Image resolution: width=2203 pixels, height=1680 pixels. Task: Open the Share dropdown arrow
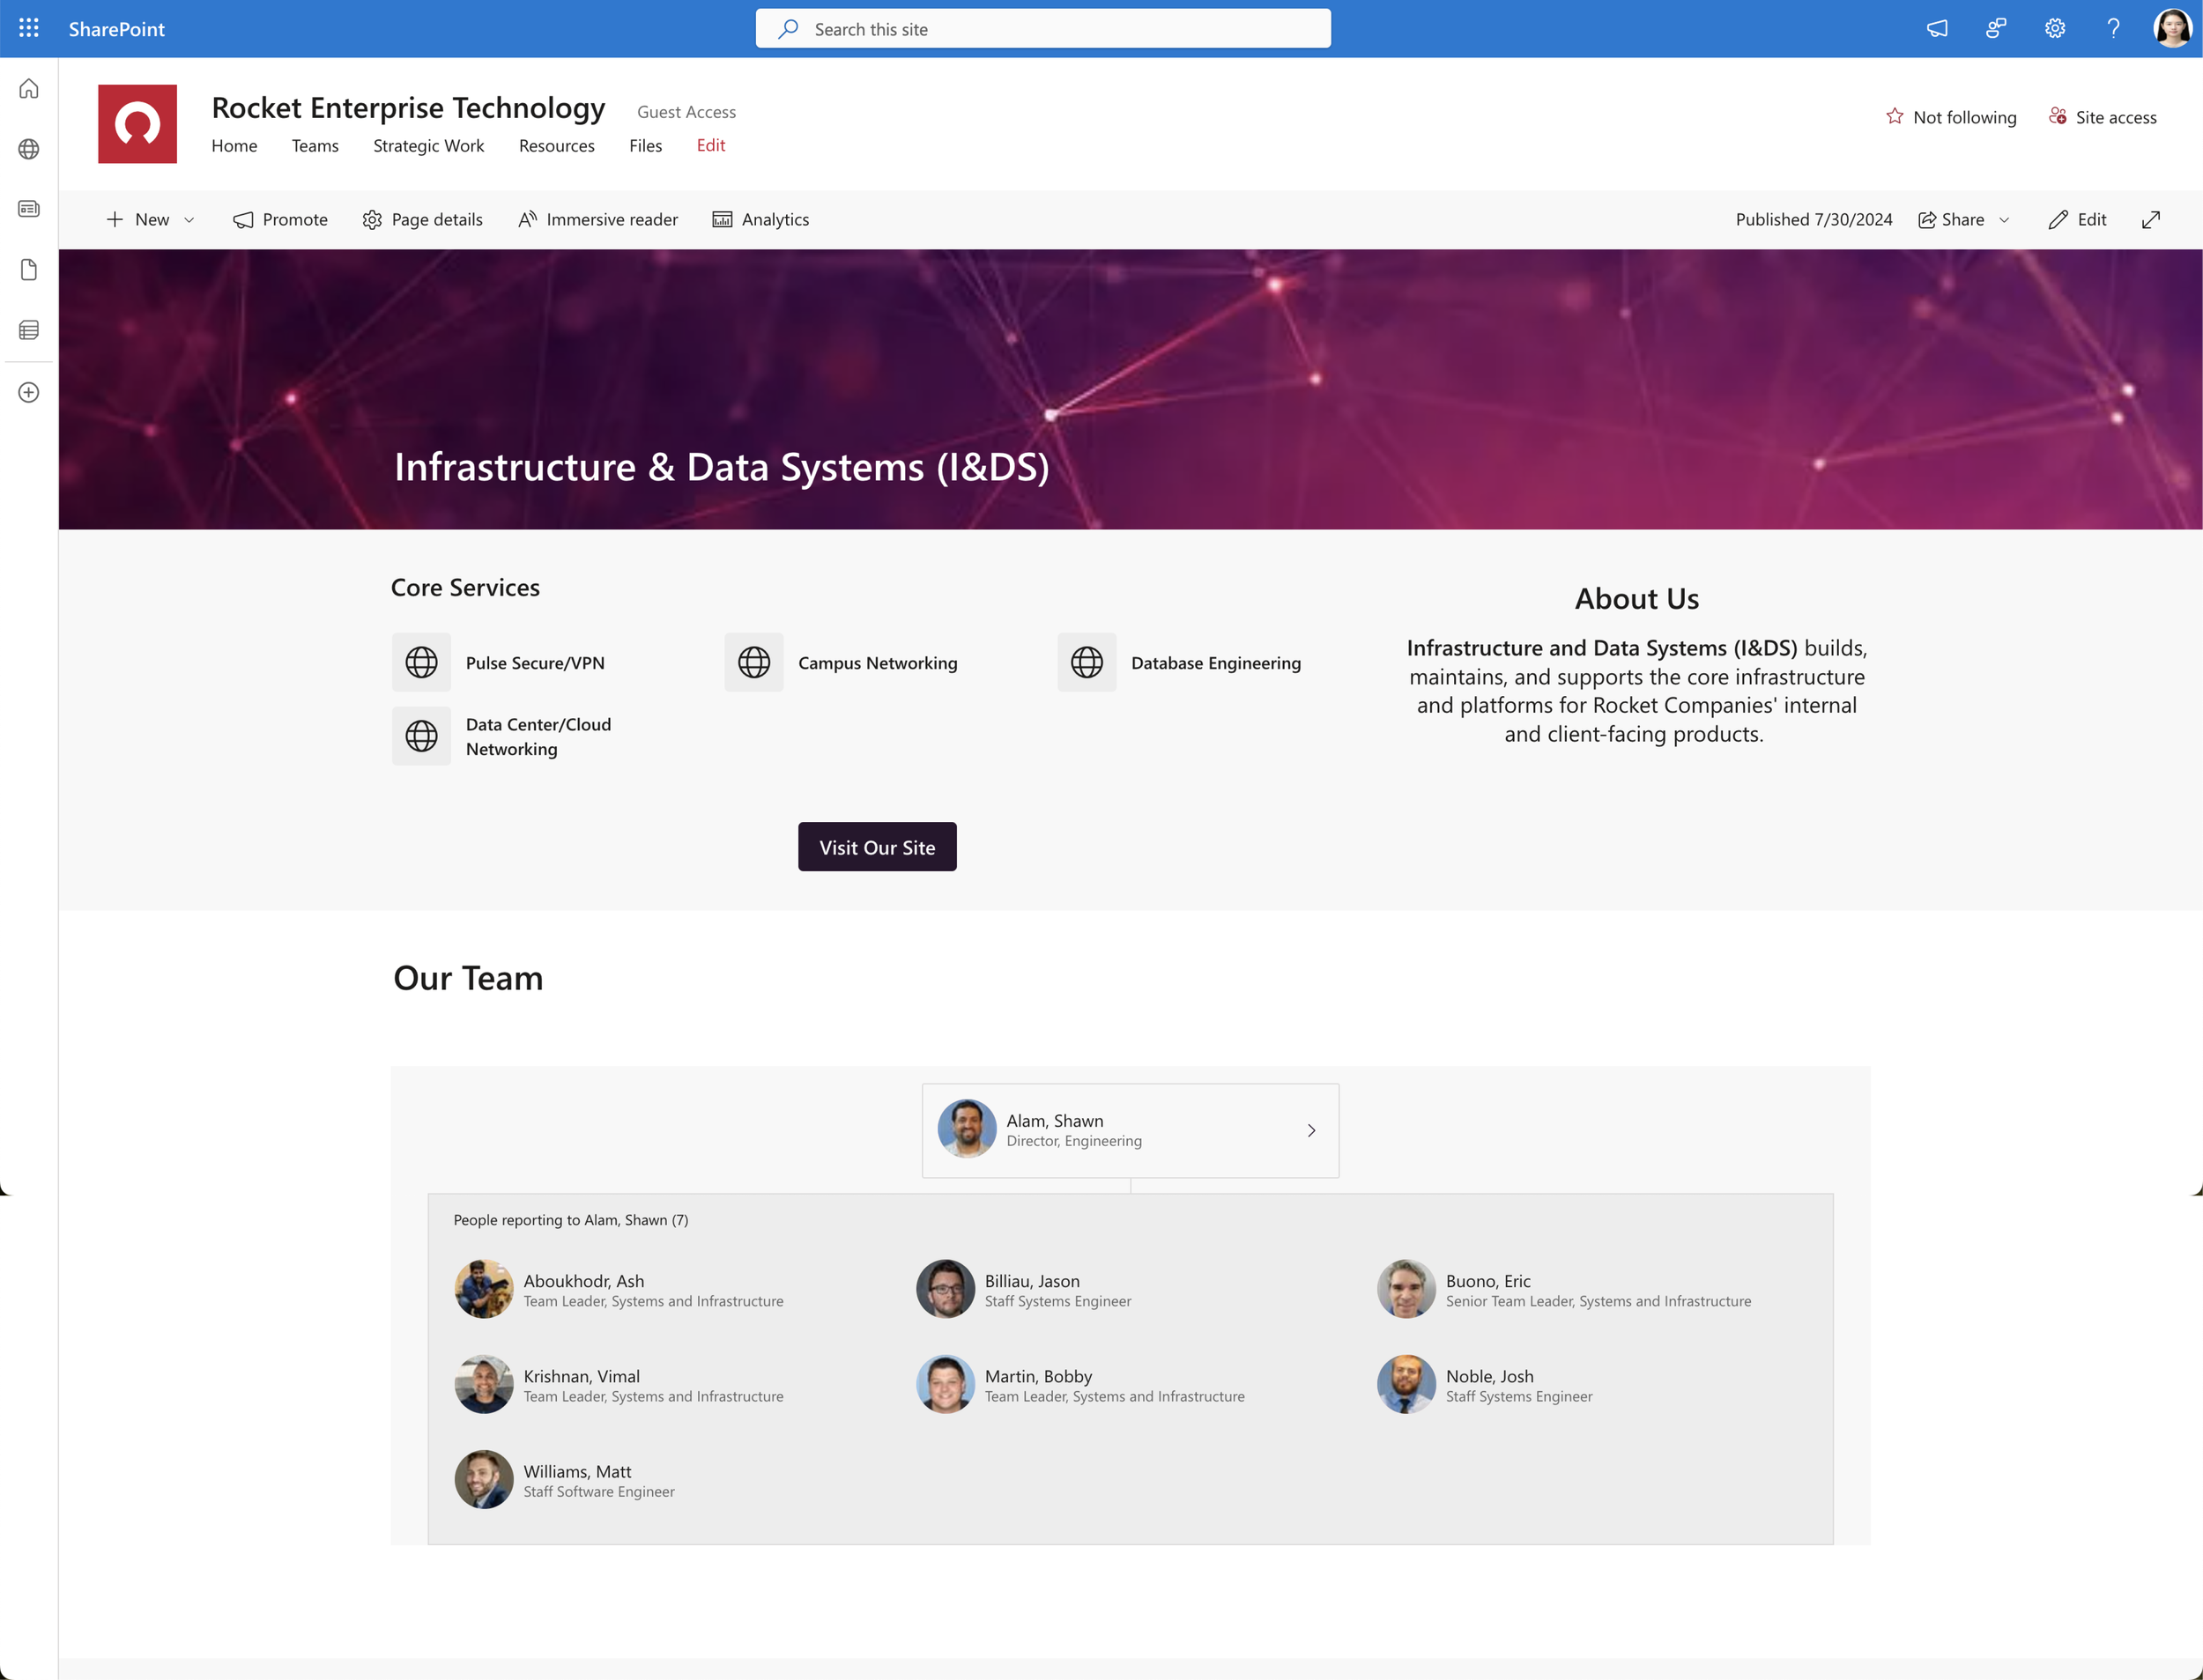2004,220
